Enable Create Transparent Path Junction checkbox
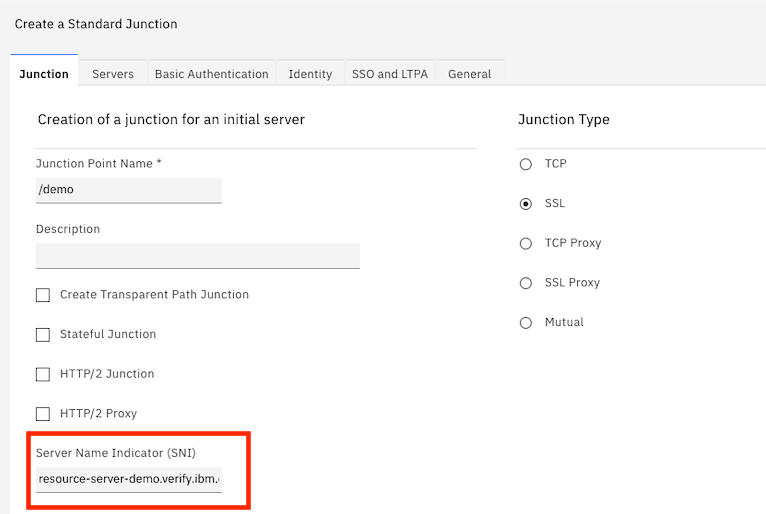This screenshot has width=766, height=514. click(x=43, y=295)
